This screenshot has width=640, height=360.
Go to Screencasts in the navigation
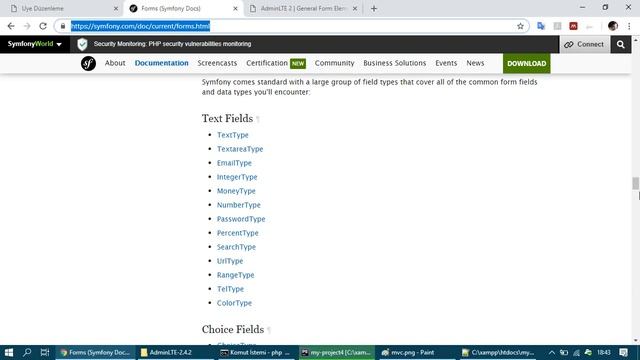pos(217,63)
